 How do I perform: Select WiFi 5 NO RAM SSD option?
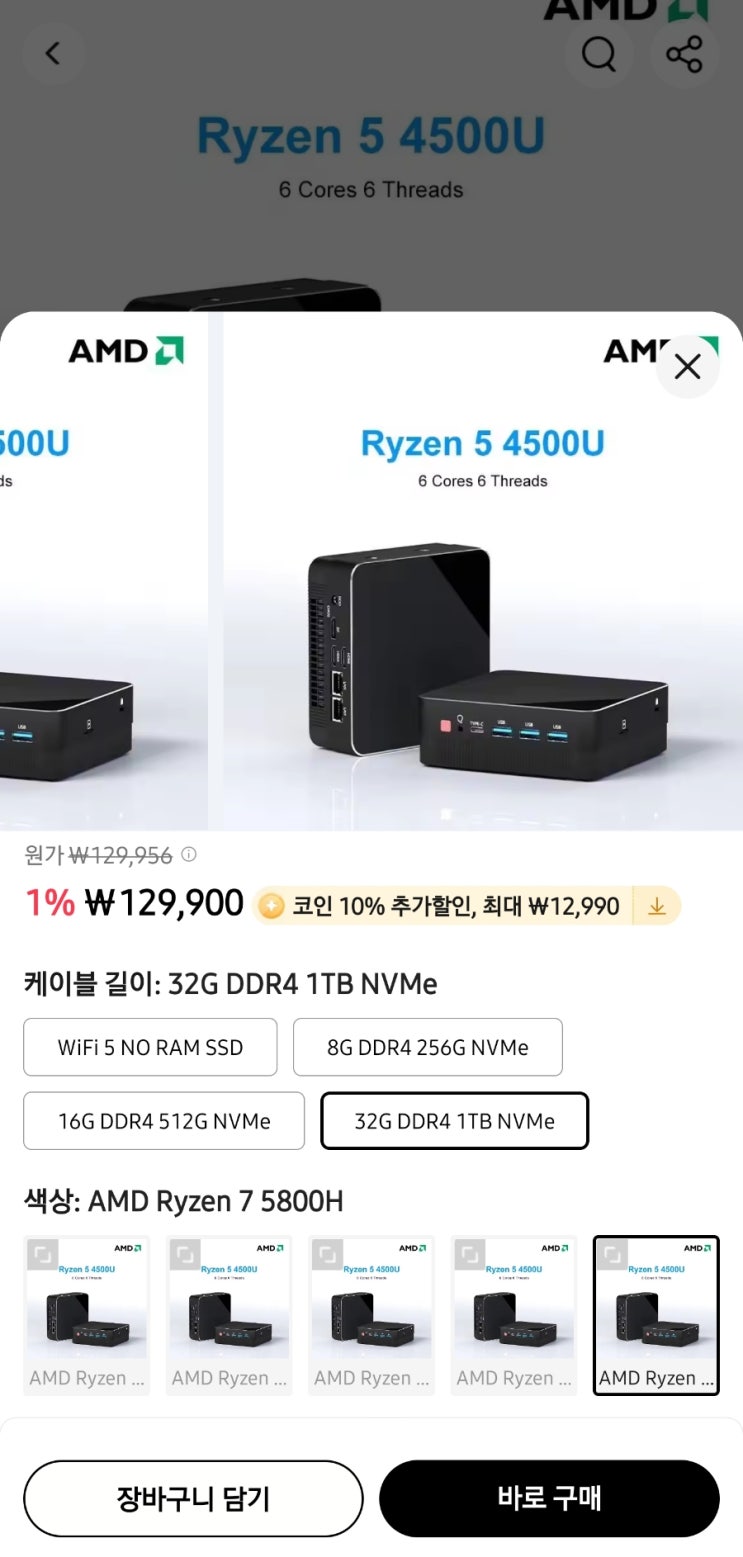[150, 1047]
